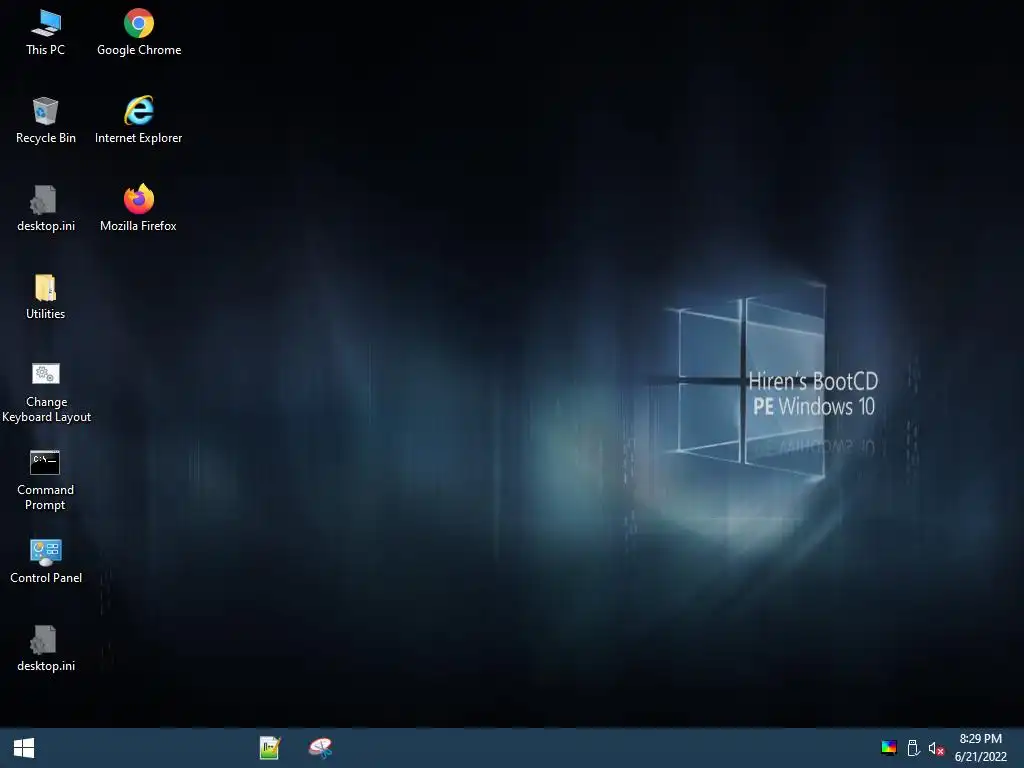Open the Control Panel icon
The width and height of the screenshot is (1024, 768).
(46, 562)
